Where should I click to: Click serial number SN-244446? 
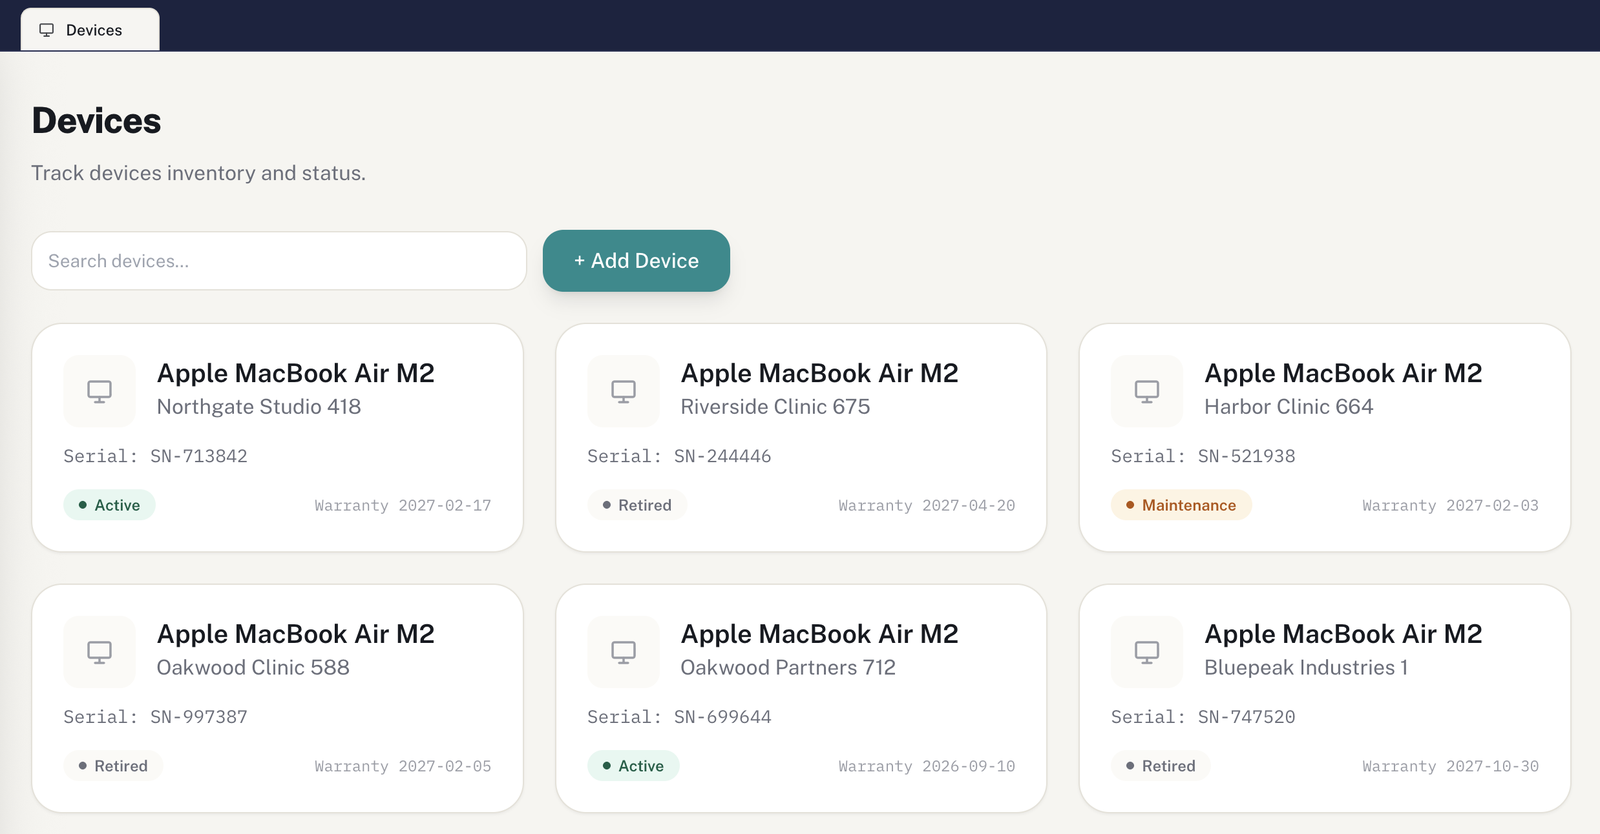[723, 456]
